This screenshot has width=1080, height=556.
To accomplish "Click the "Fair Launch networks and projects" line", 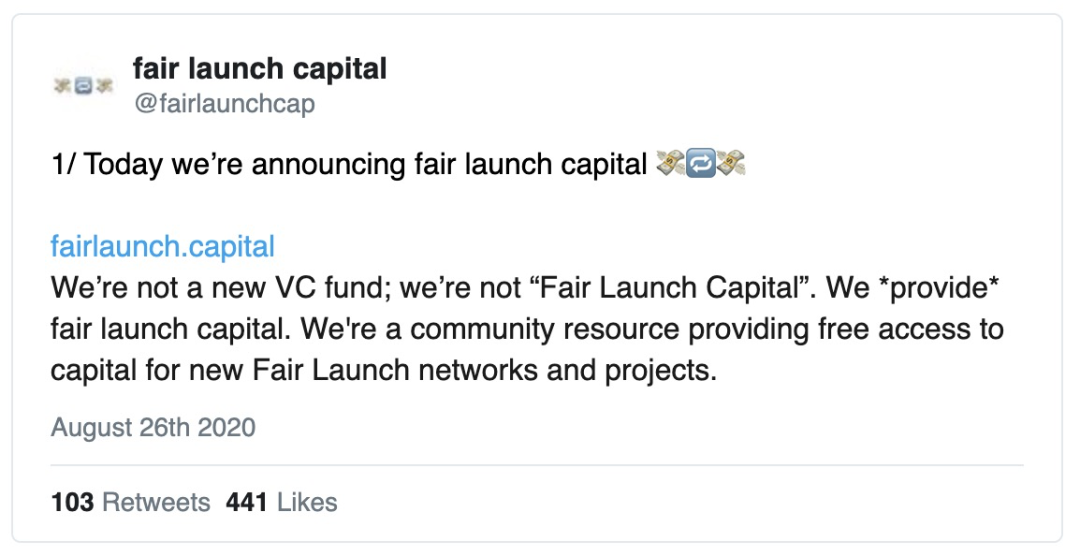I will point(485,371).
